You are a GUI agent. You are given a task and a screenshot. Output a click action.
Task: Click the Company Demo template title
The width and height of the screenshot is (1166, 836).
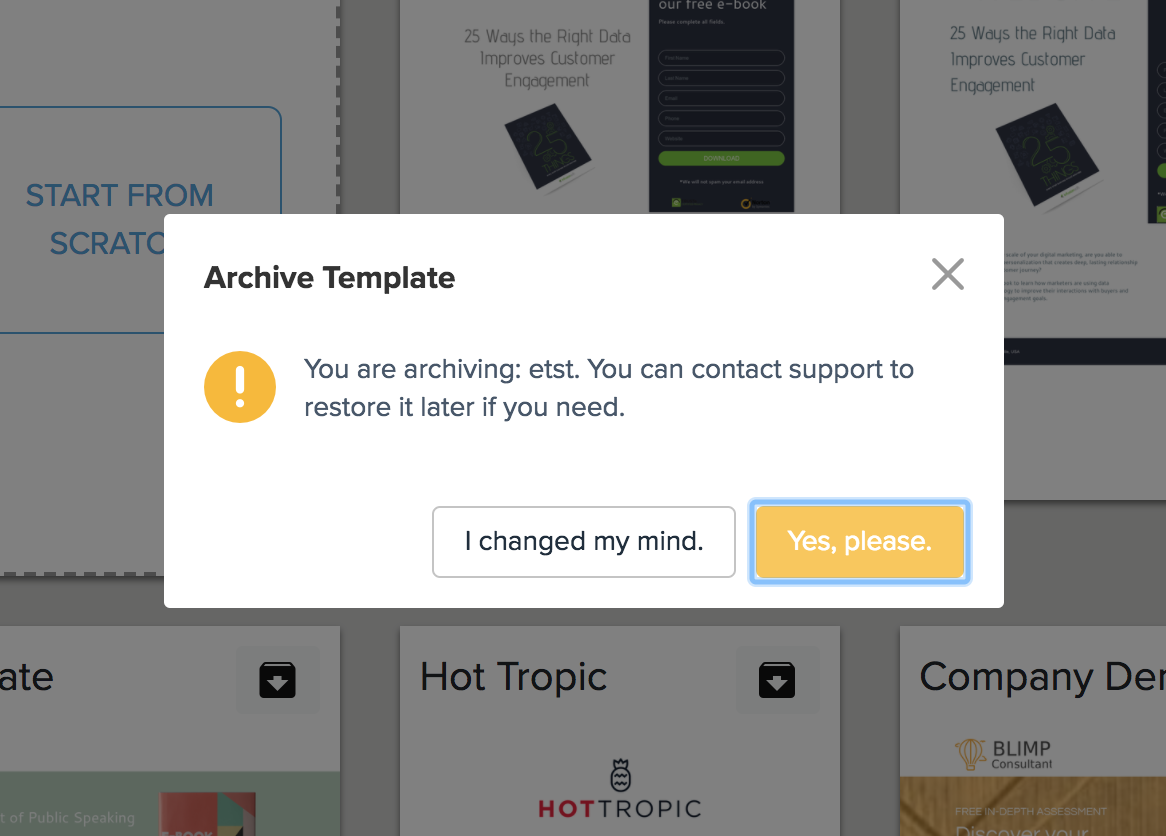tap(1042, 677)
